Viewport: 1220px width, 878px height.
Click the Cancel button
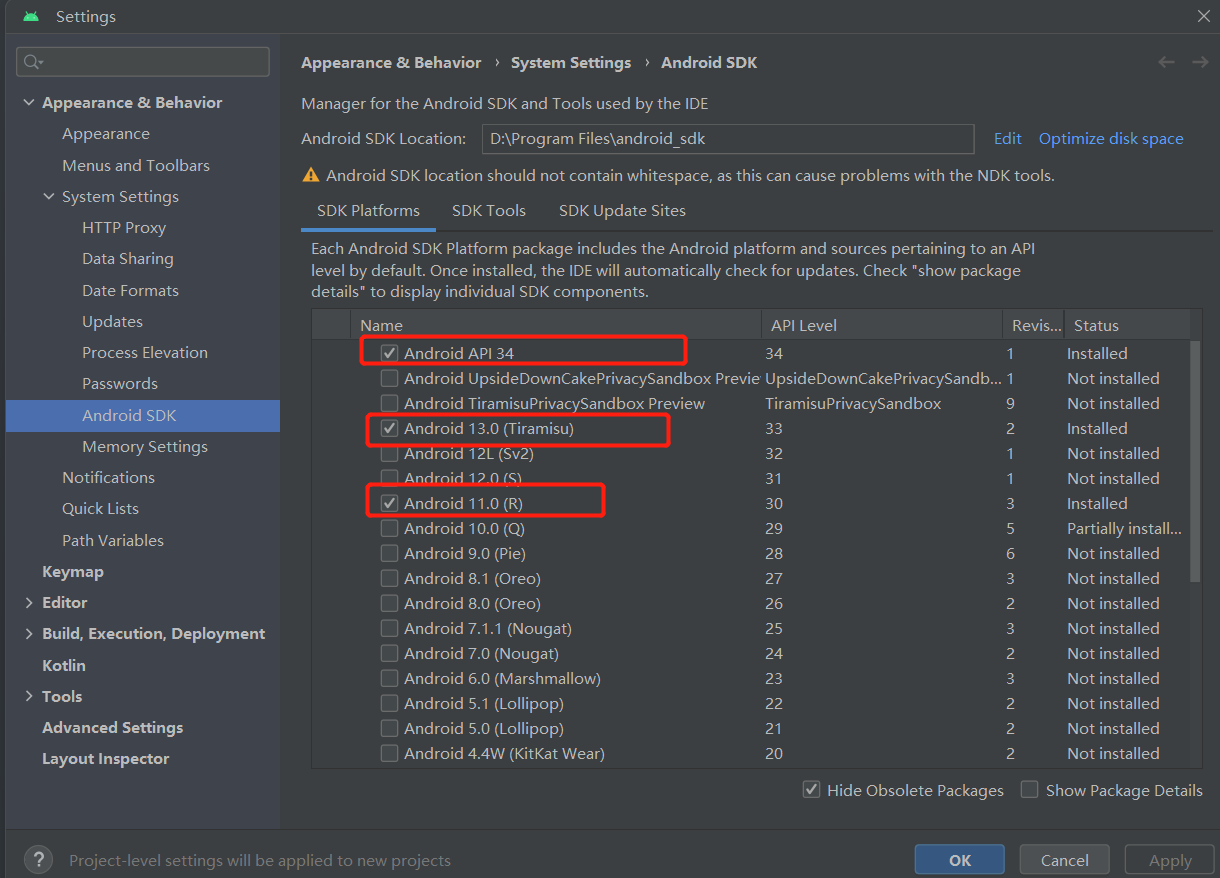coord(1065,860)
